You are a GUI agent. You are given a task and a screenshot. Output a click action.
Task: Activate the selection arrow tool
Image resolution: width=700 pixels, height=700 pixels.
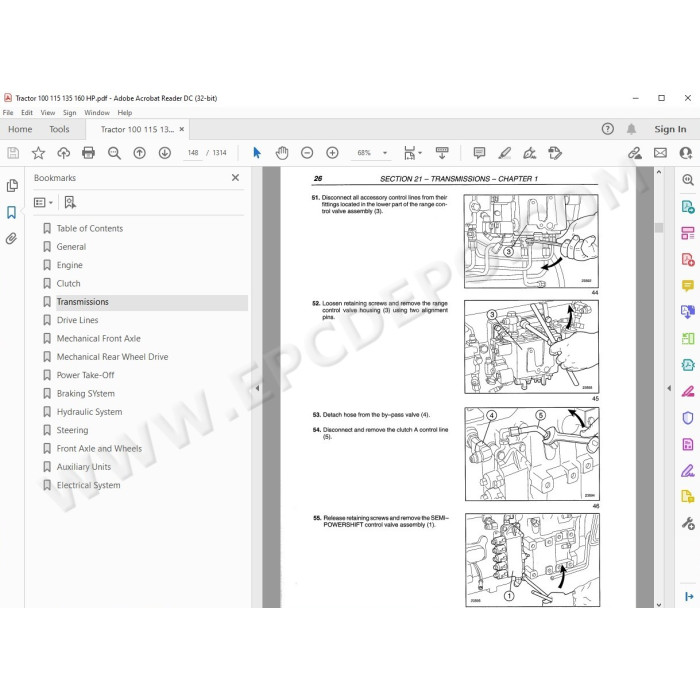tap(257, 153)
